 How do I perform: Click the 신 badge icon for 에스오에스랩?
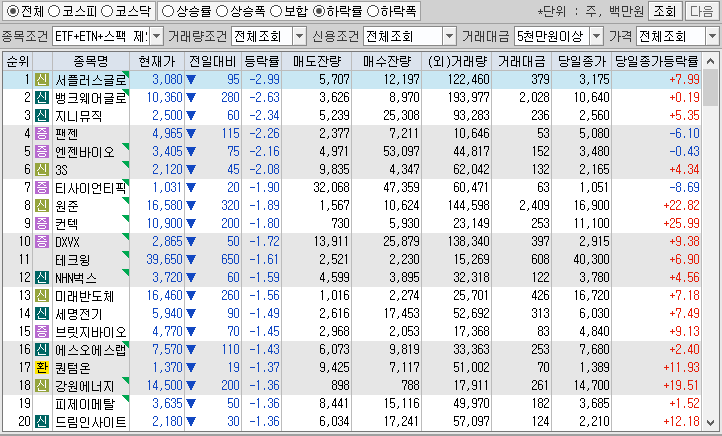(x=42, y=349)
